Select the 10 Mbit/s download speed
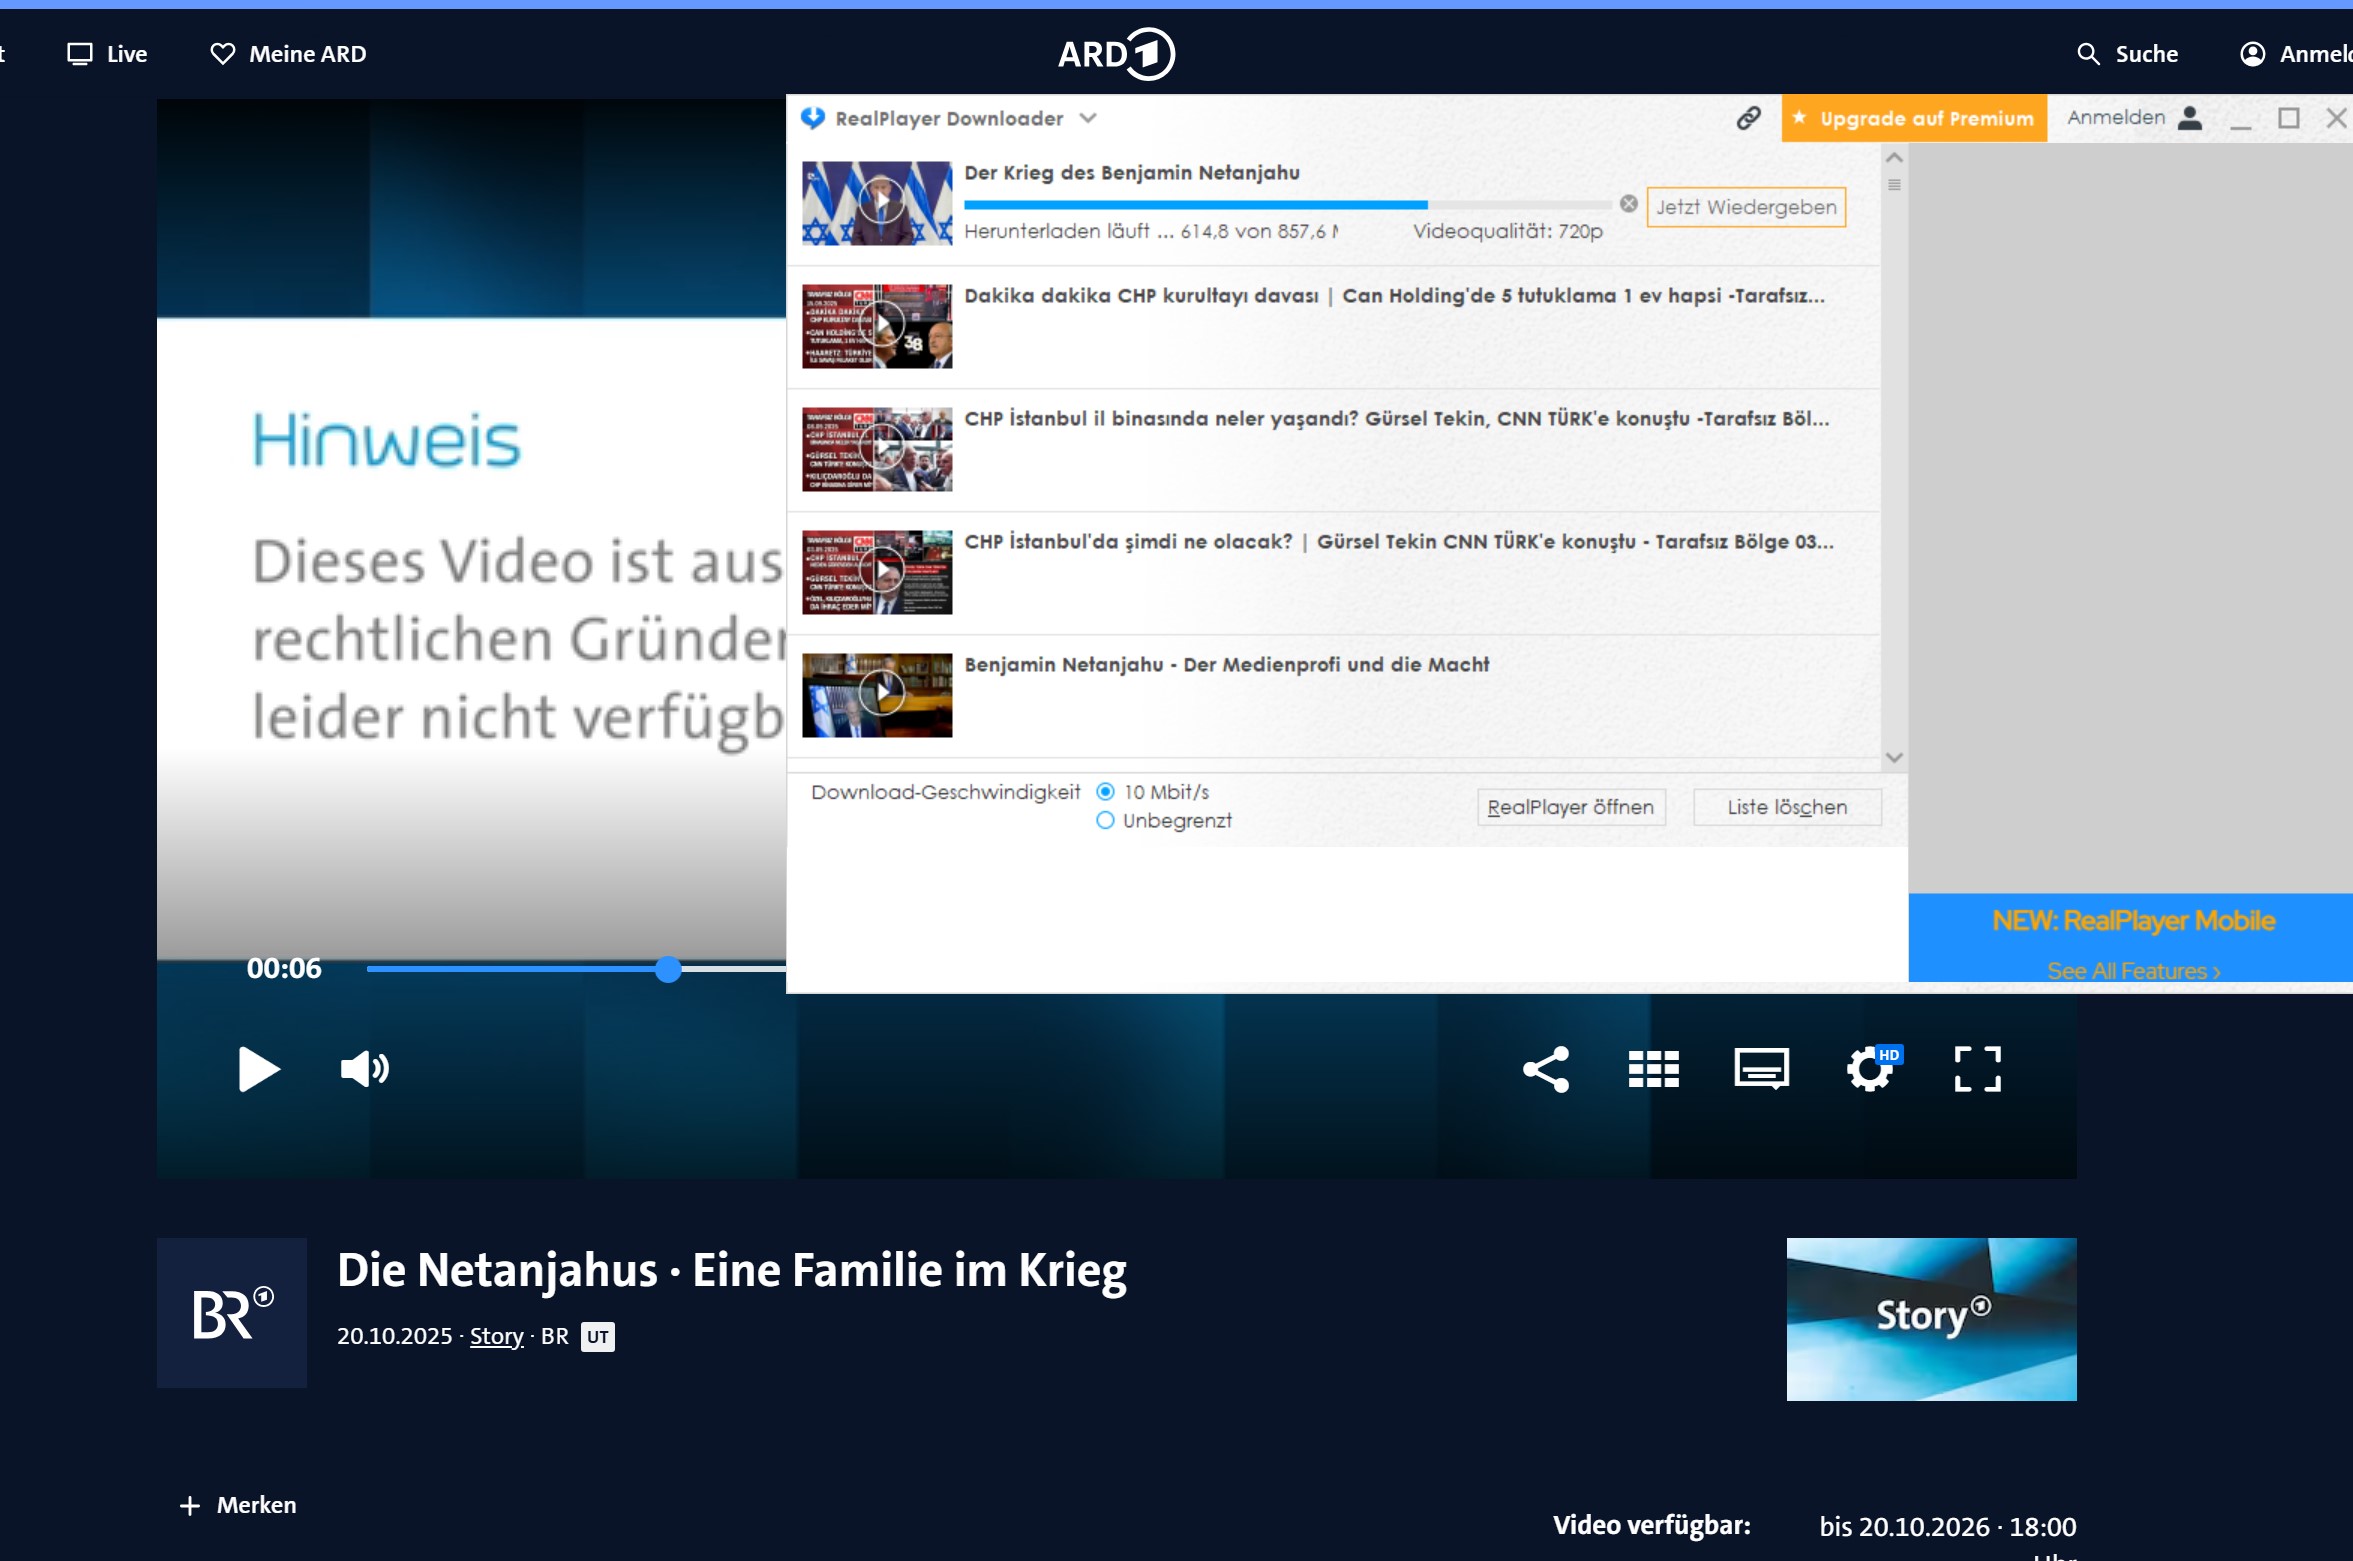The height and width of the screenshot is (1561, 2353). [x=1105, y=792]
